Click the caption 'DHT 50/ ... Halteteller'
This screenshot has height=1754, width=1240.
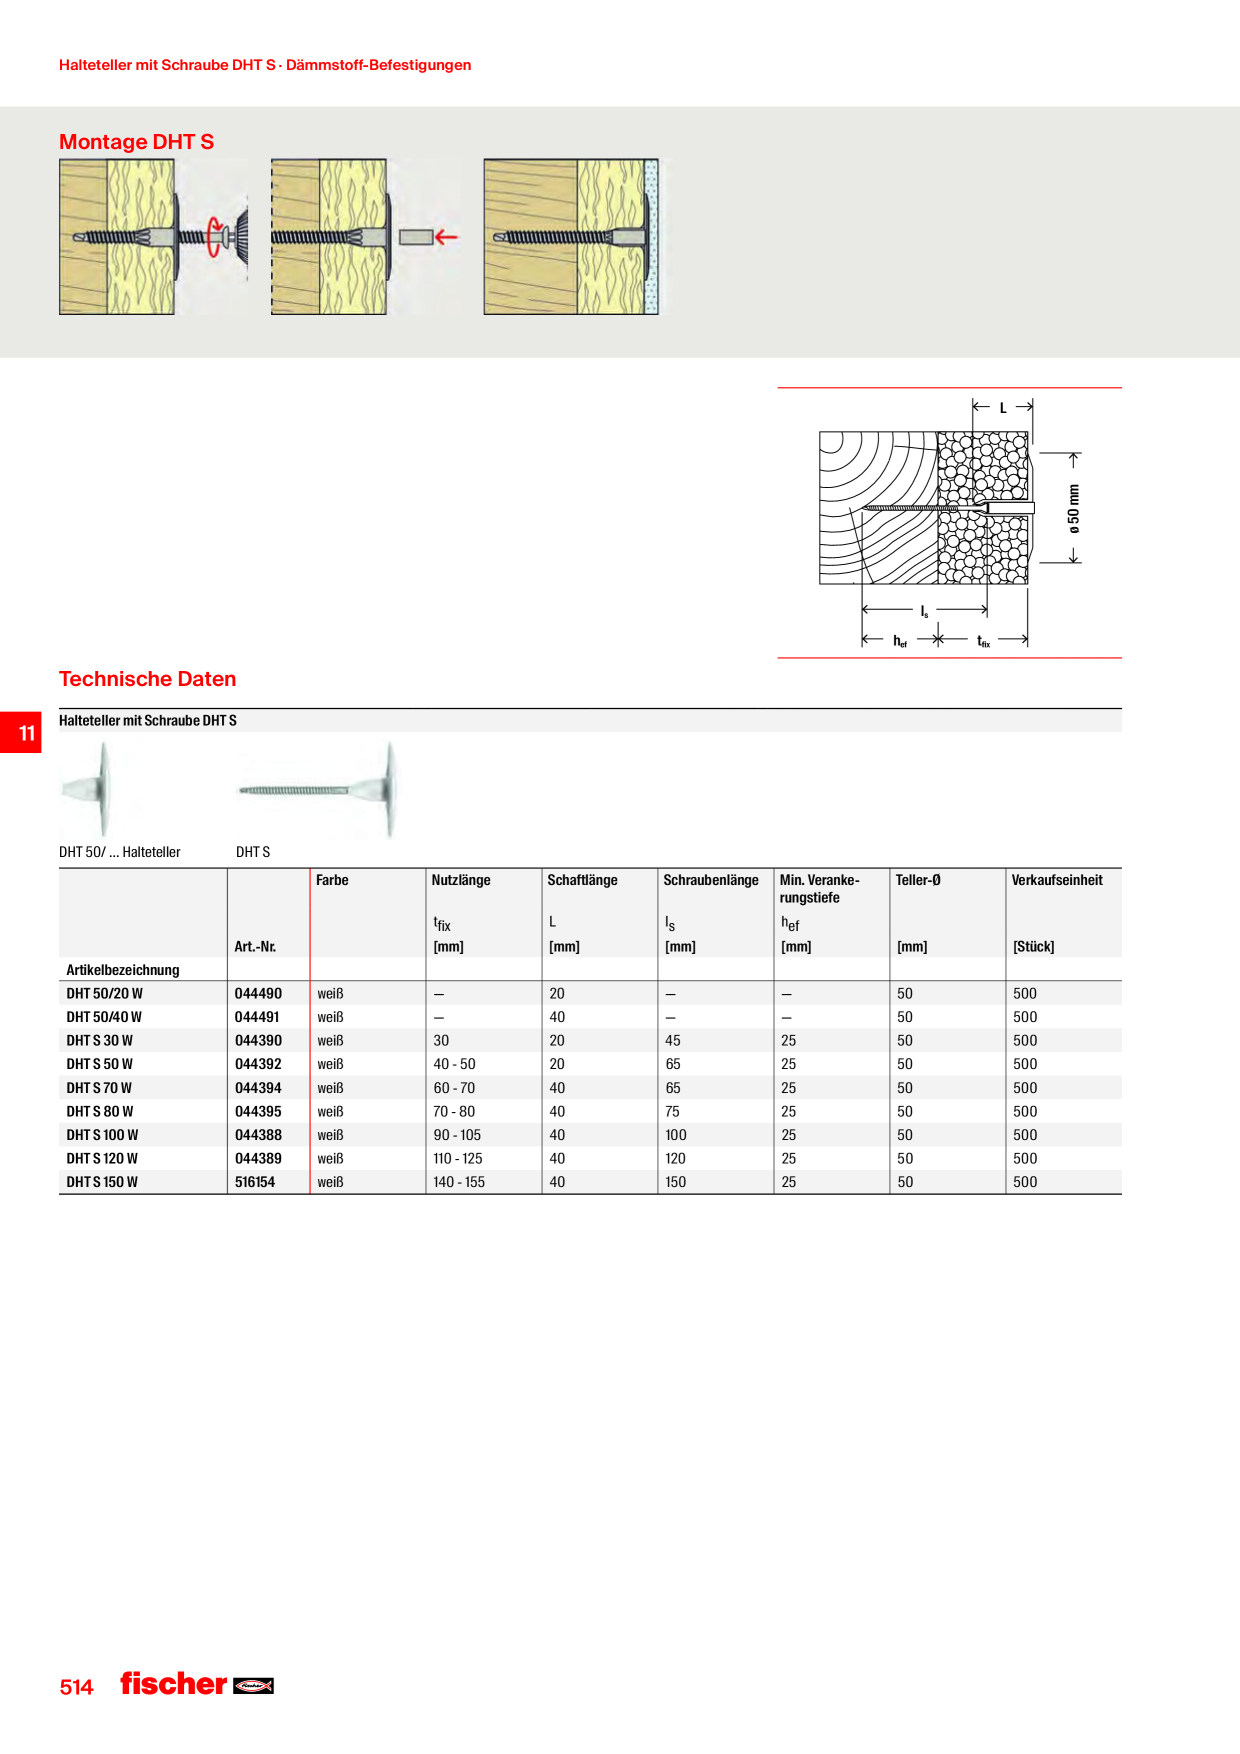point(120,852)
